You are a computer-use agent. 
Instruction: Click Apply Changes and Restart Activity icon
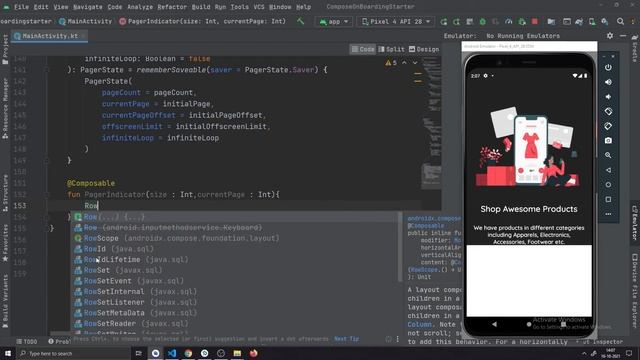click(456, 21)
